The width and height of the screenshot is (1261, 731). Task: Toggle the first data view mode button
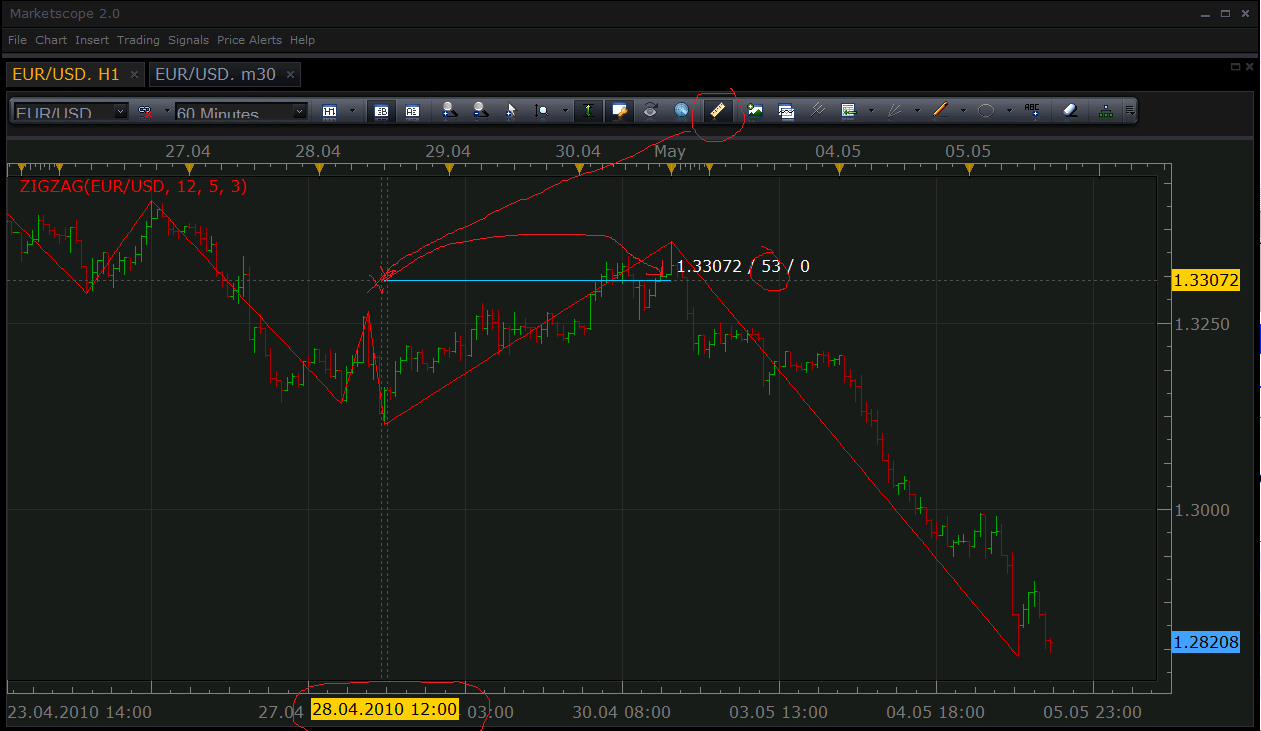pos(381,111)
